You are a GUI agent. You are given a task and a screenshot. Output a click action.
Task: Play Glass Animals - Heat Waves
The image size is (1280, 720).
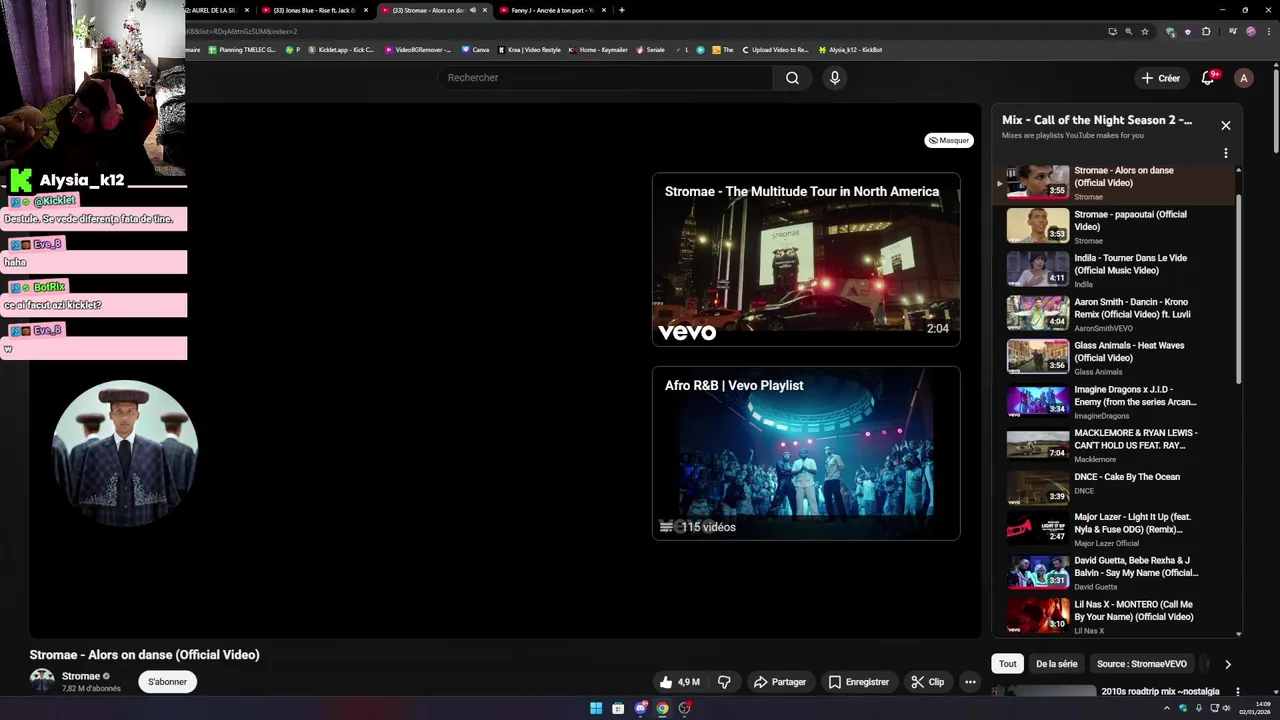1115,357
